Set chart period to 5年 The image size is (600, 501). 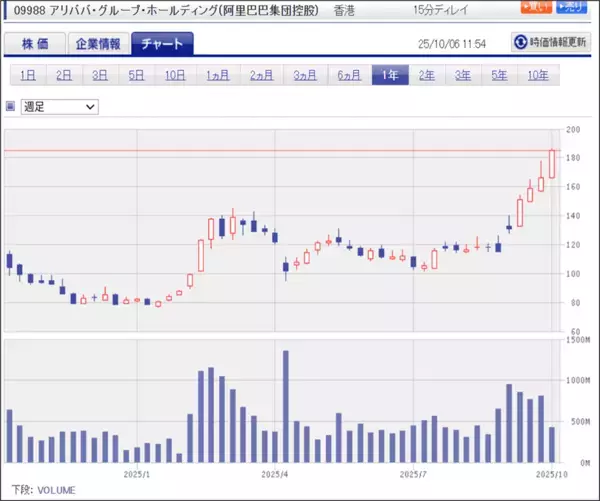tap(499, 75)
